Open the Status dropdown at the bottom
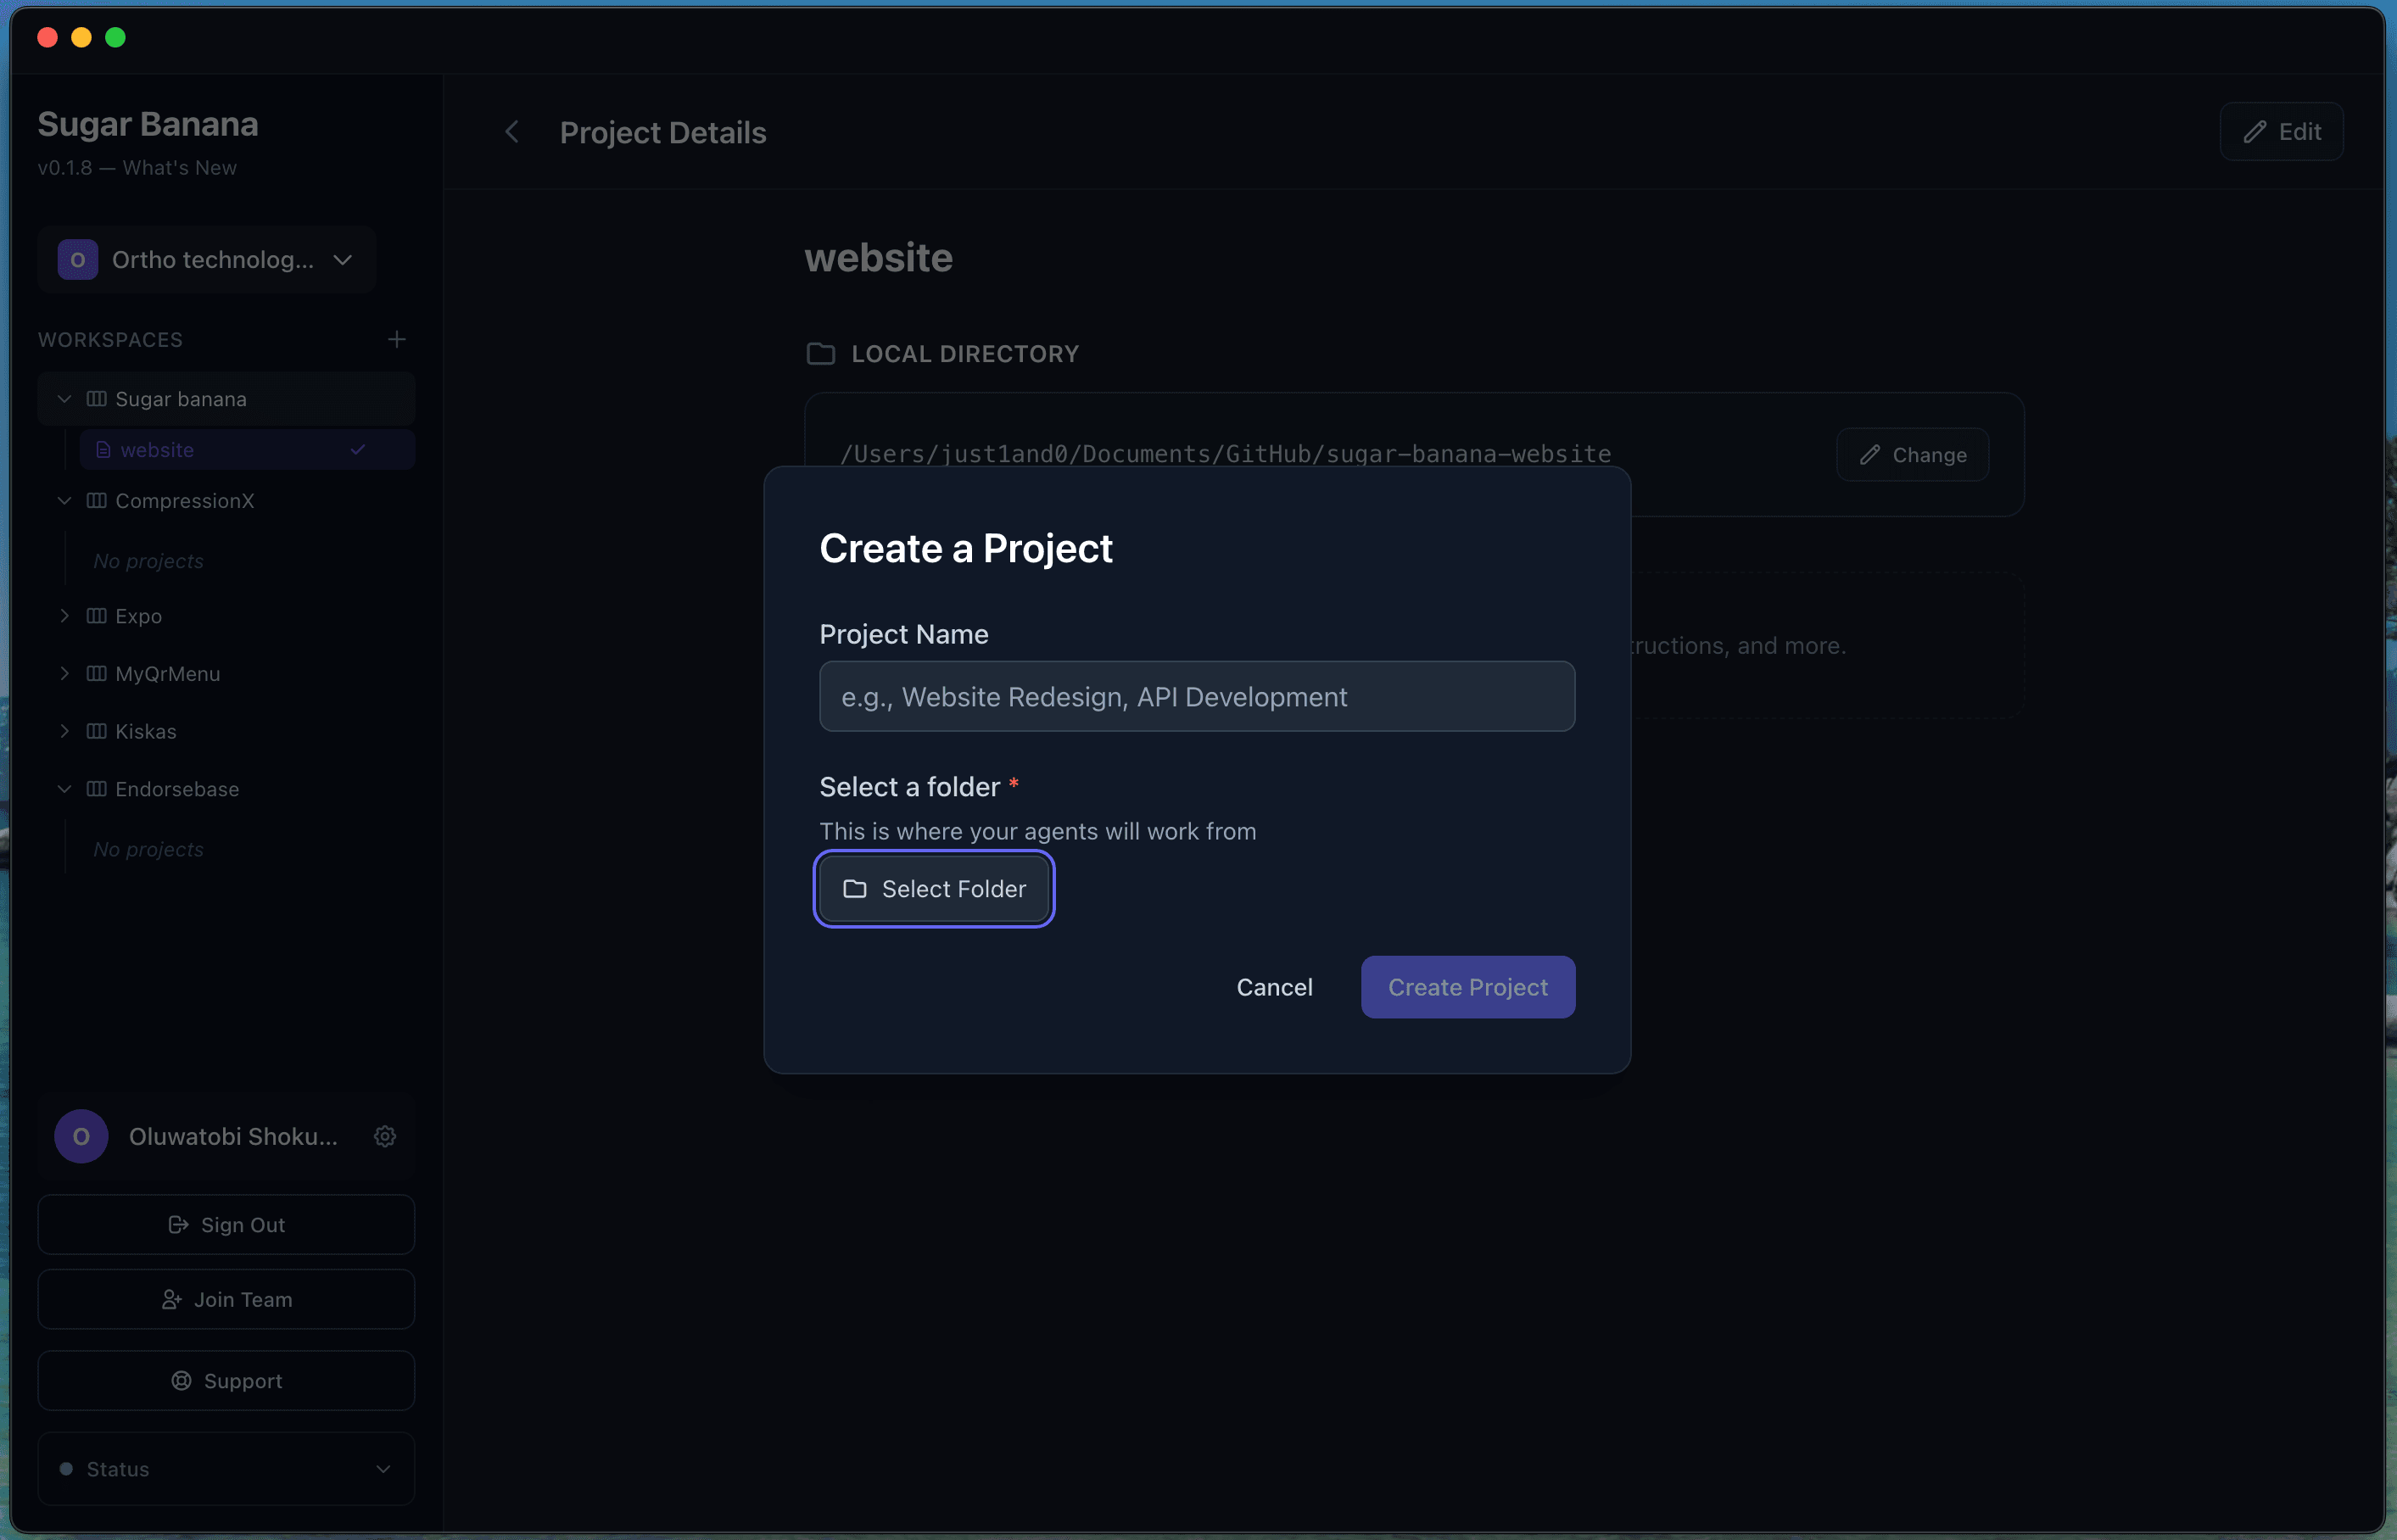The width and height of the screenshot is (2397, 1540). 383,1468
